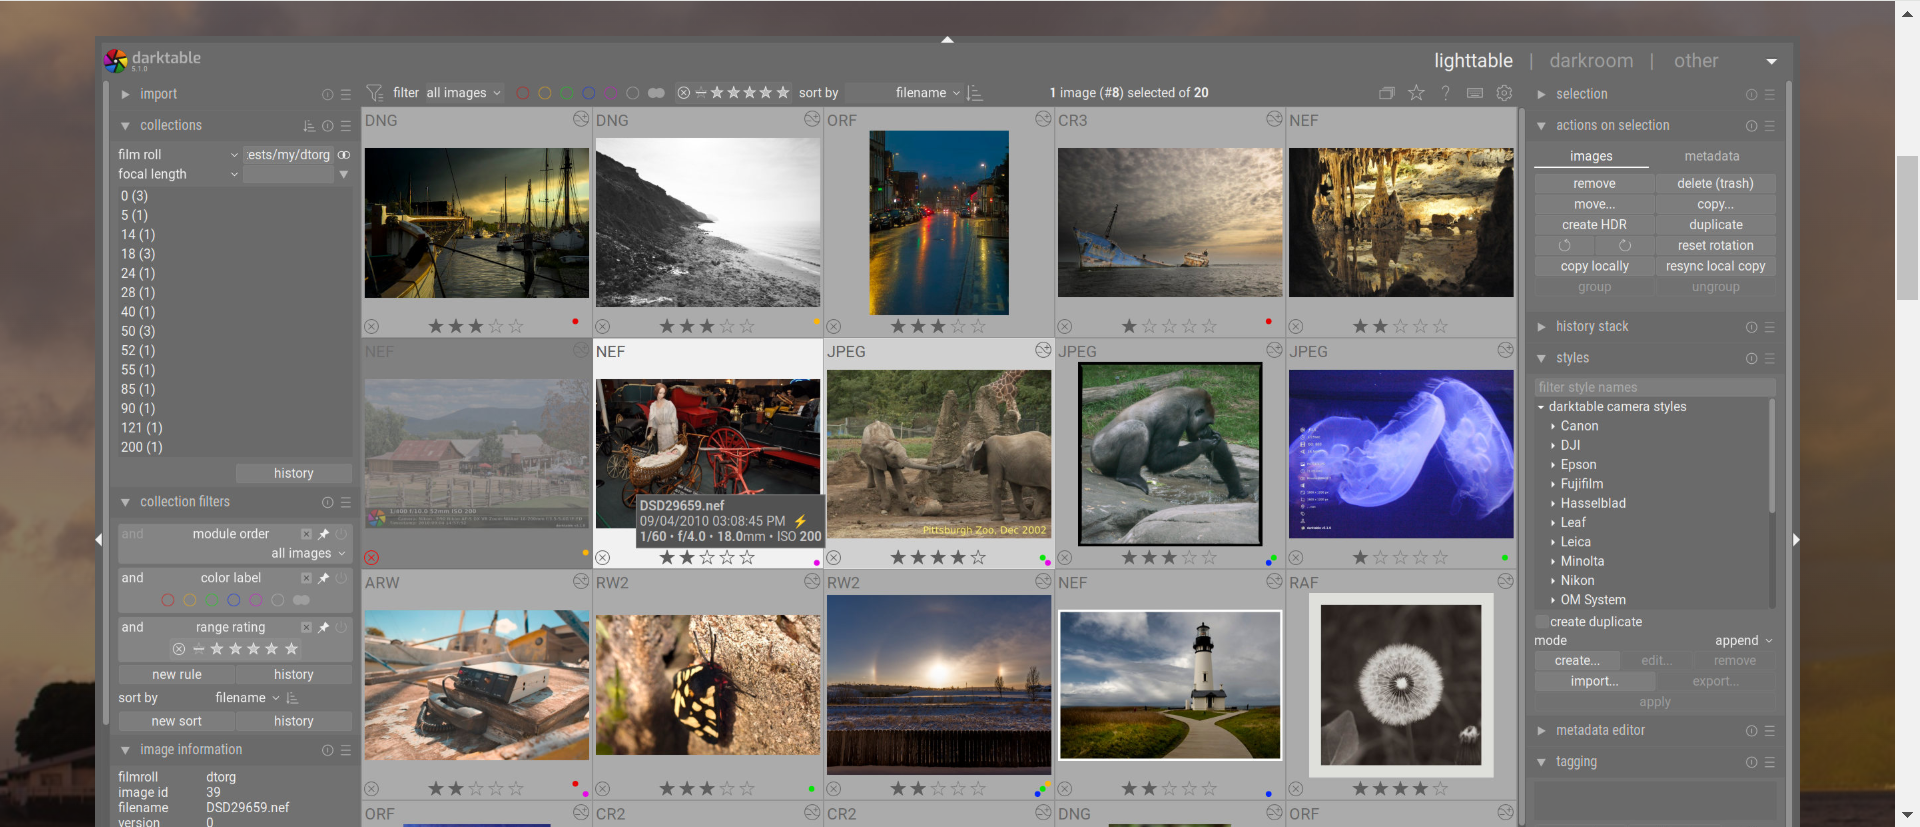Toggle film roll rule visibility eye icon
Screen dimensions: 1920x827
click(344, 155)
